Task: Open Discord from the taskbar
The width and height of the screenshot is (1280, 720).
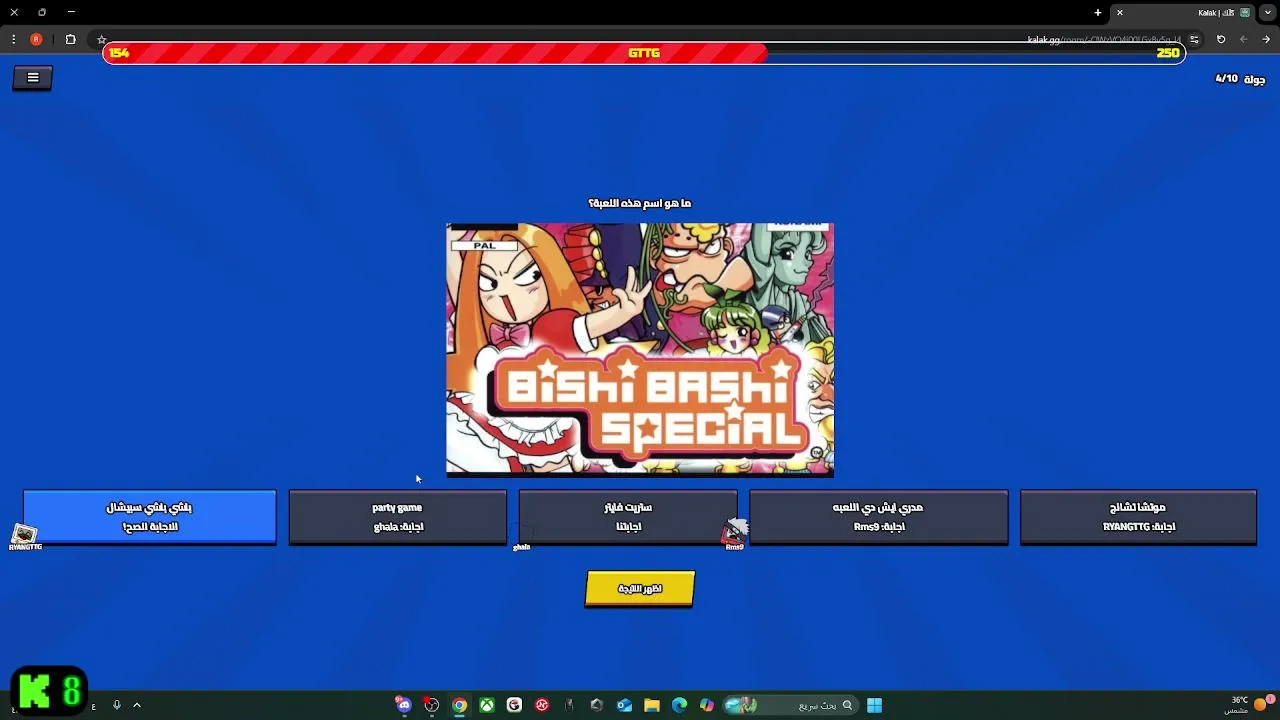Action: [404, 705]
